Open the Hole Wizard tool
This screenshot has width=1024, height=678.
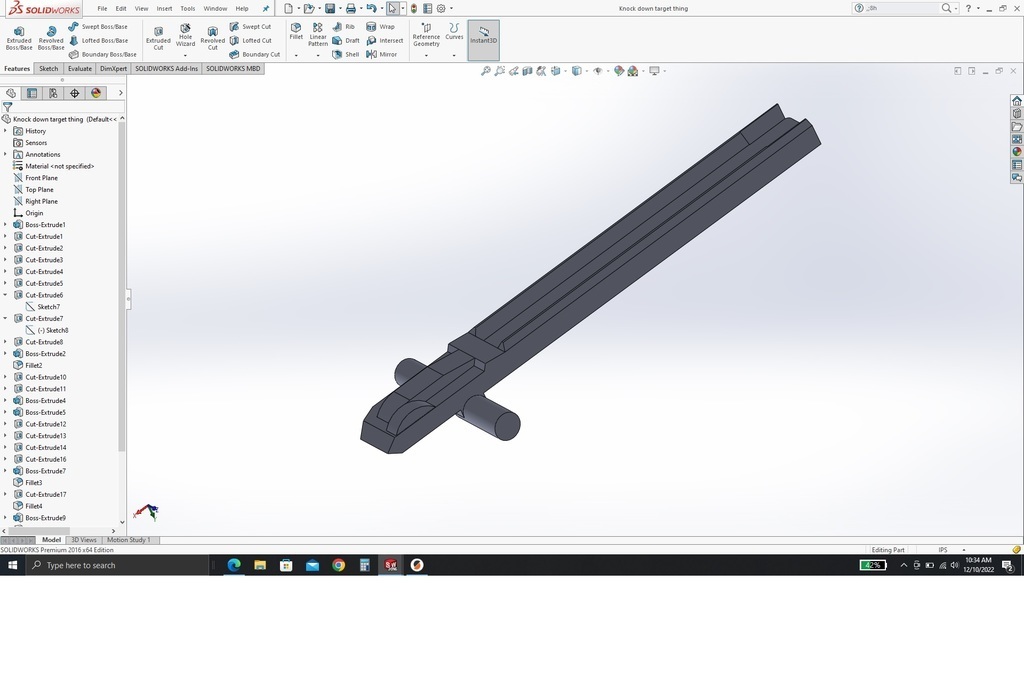coord(185,36)
